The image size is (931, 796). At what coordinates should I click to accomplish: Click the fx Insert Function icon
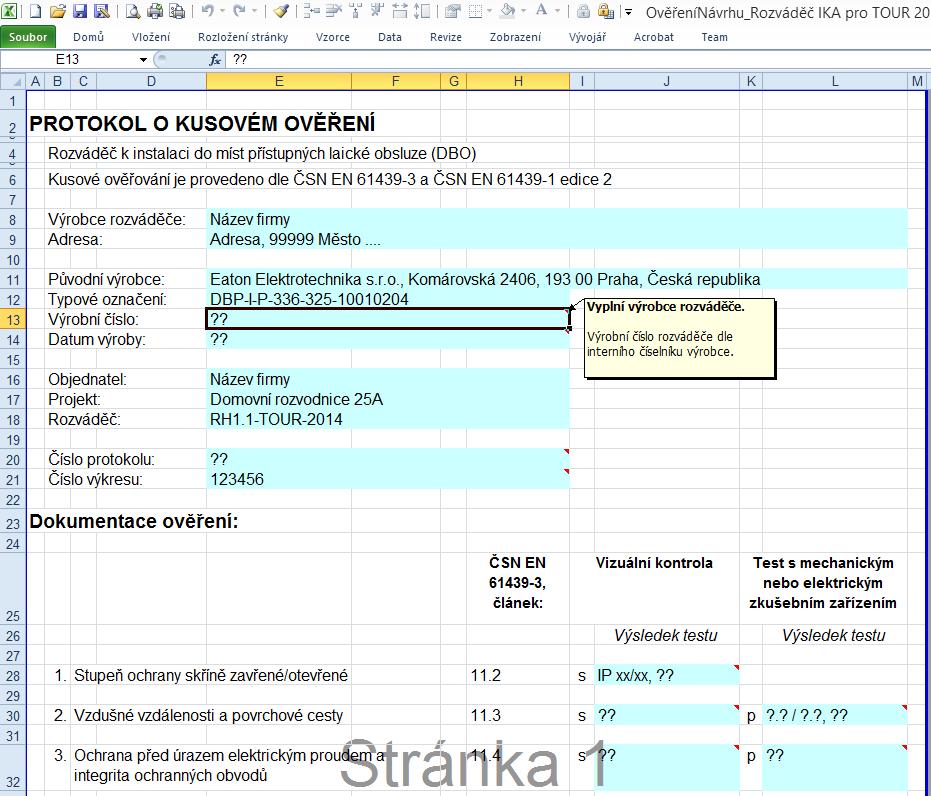[x=215, y=59]
